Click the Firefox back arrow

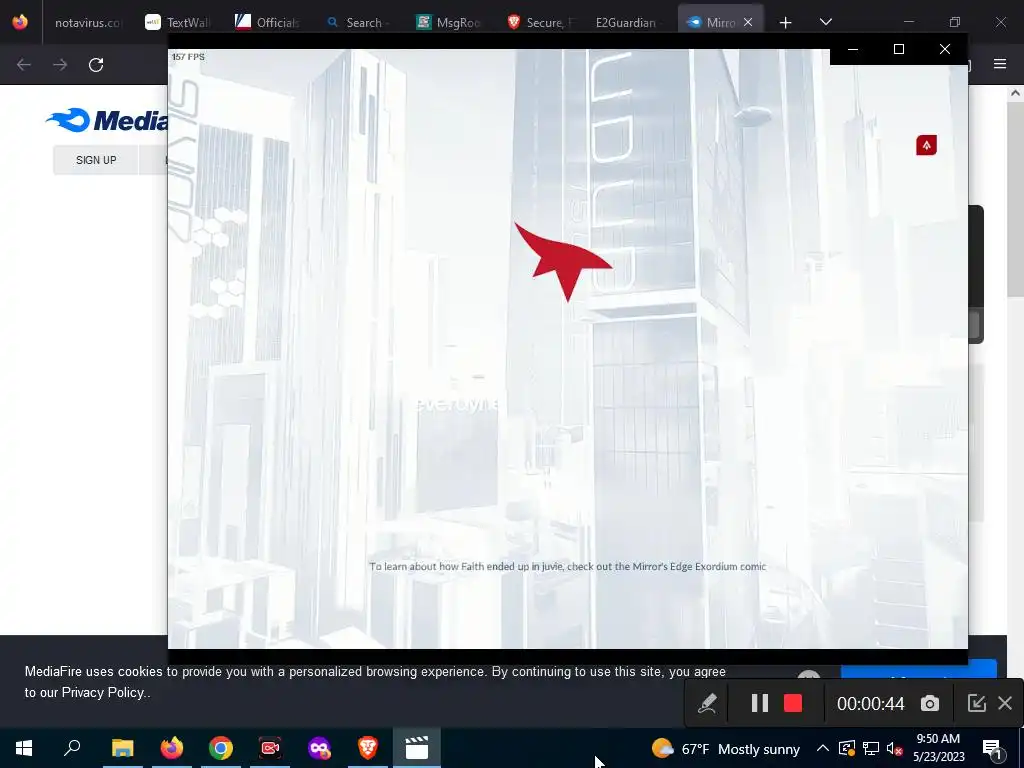click(x=24, y=65)
